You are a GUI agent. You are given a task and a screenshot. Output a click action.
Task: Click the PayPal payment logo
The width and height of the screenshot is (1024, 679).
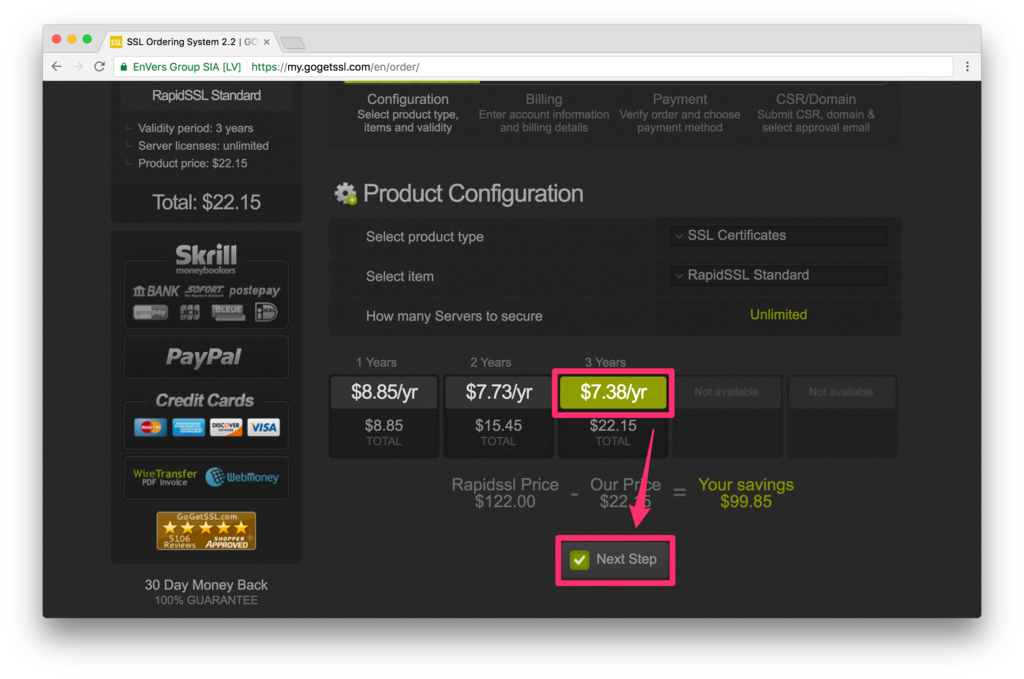point(204,356)
